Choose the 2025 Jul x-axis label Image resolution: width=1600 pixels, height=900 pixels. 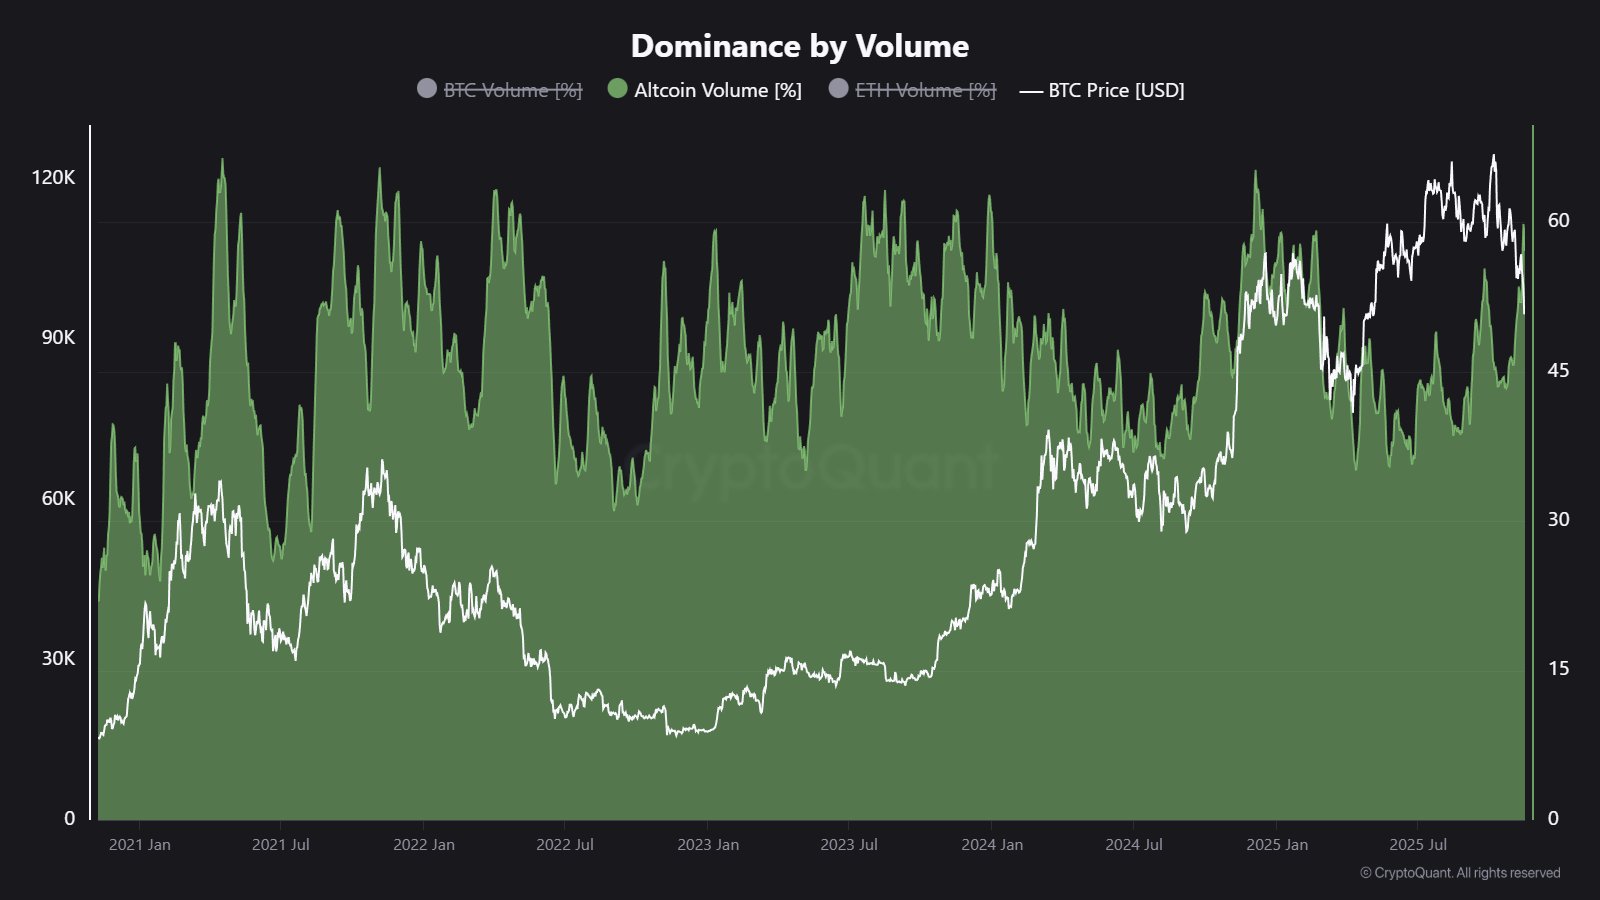click(1418, 845)
